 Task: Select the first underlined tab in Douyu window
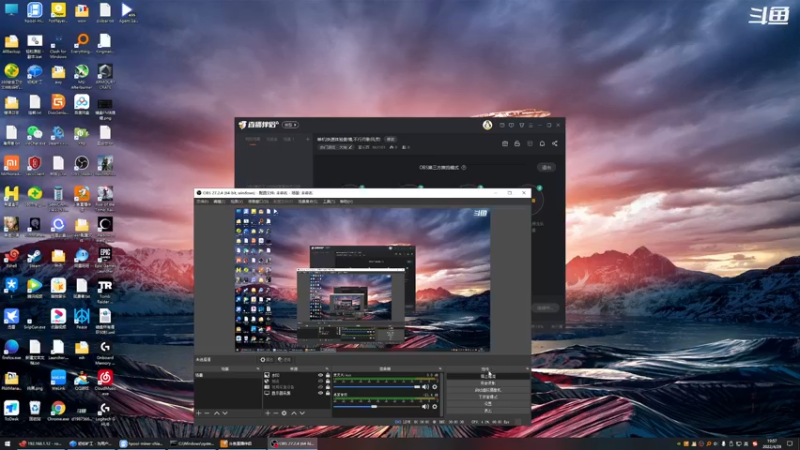(253, 140)
